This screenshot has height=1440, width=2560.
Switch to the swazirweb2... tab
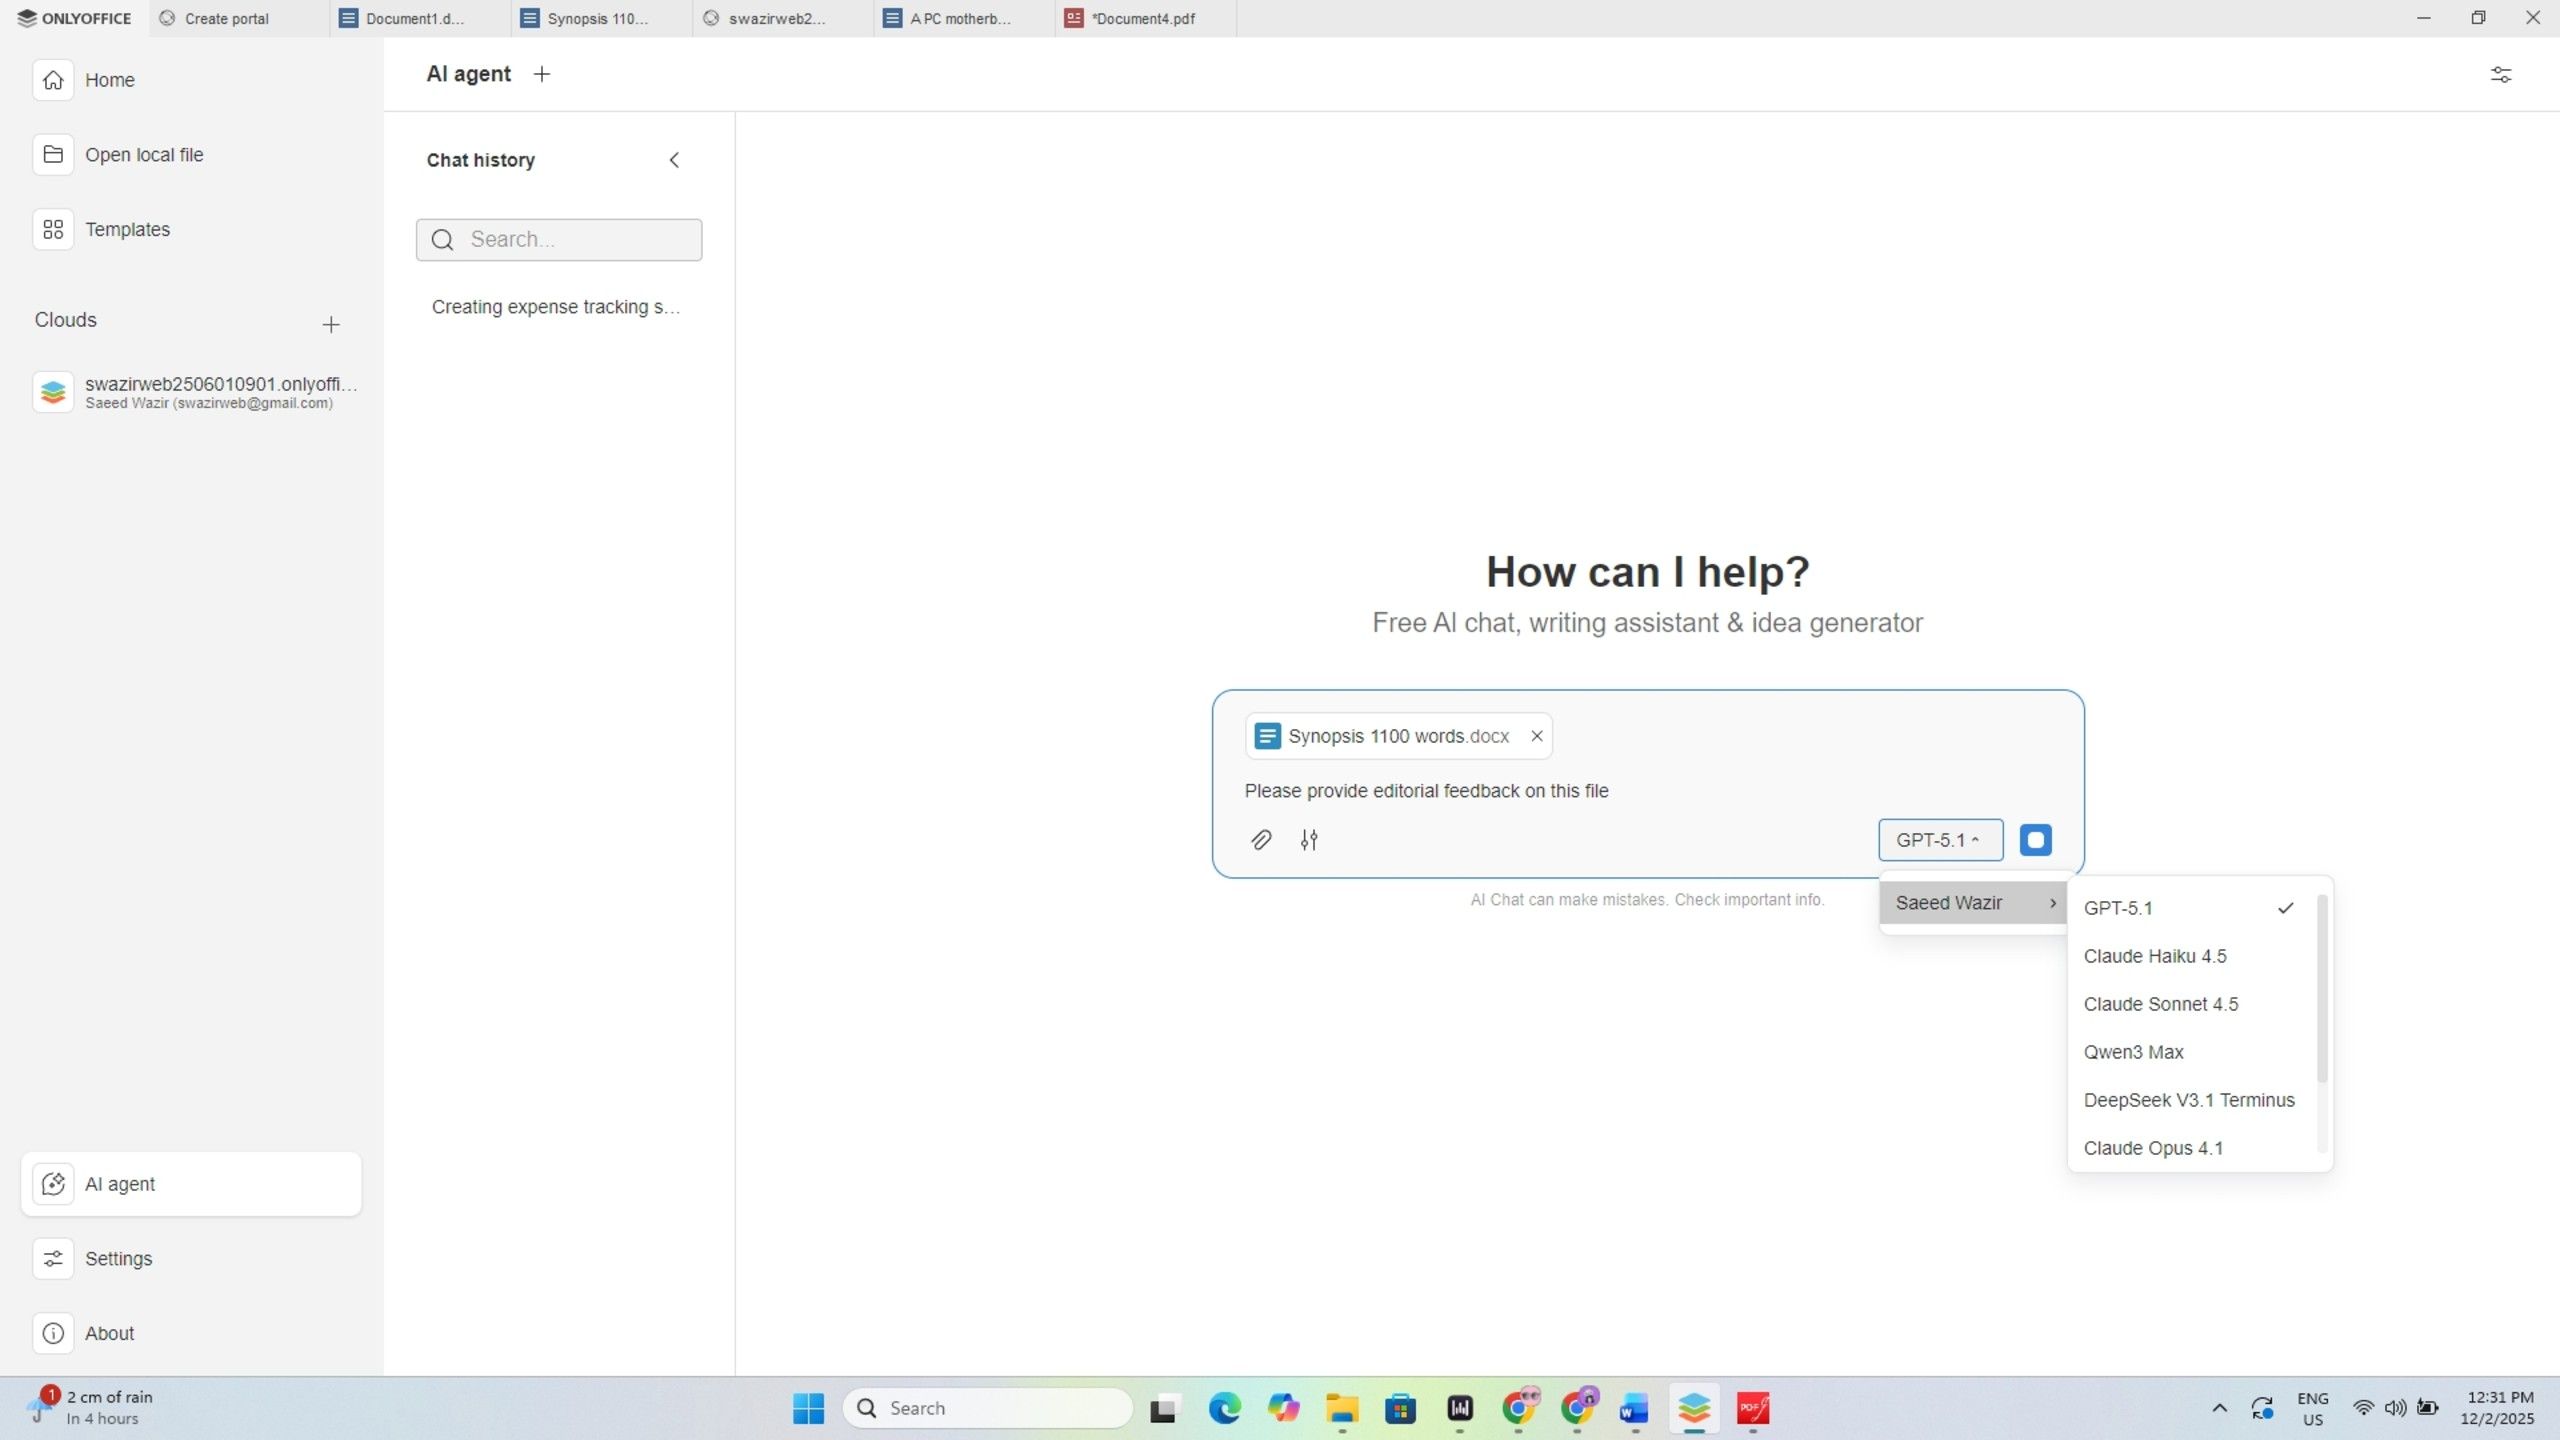tap(783, 18)
